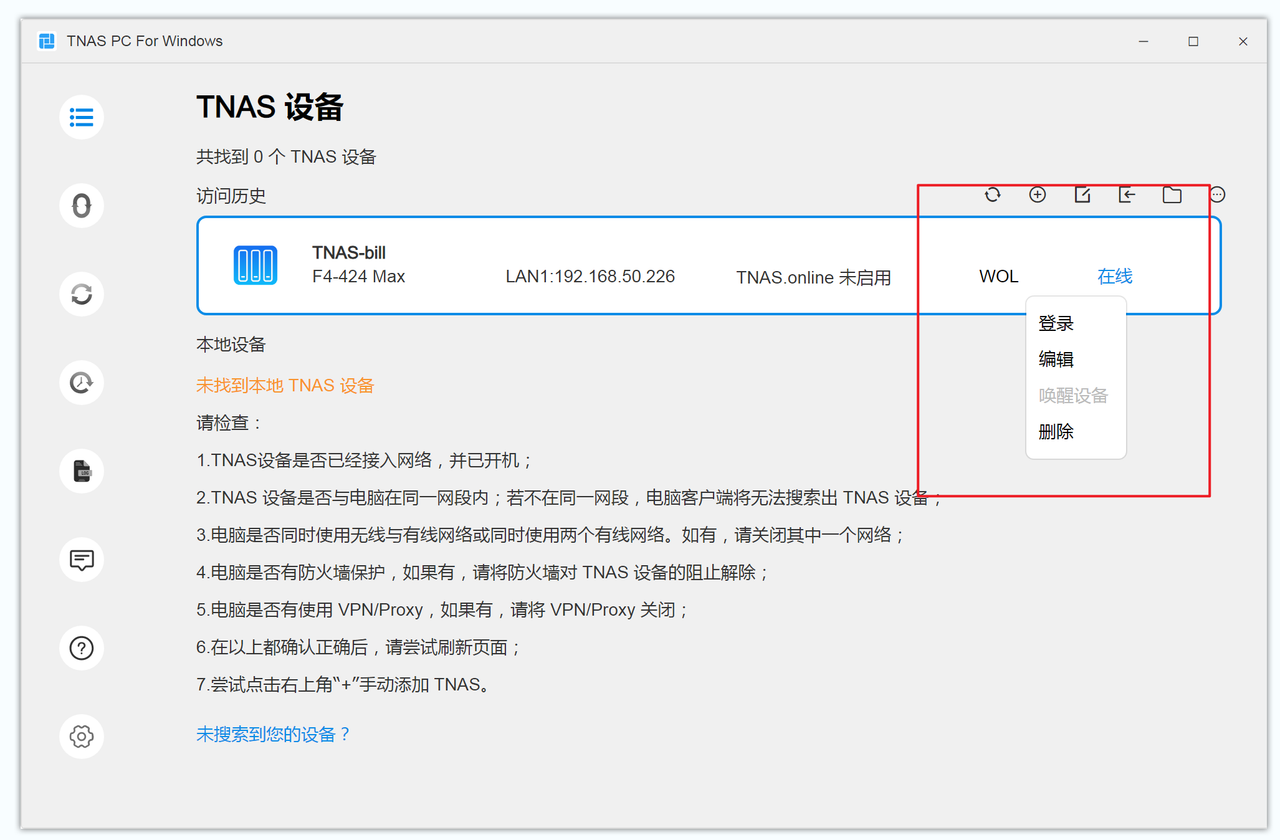The height and width of the screenshot is (840, 1280).
Task: Close the TNAS PC window
Action: pos(1243,41)
